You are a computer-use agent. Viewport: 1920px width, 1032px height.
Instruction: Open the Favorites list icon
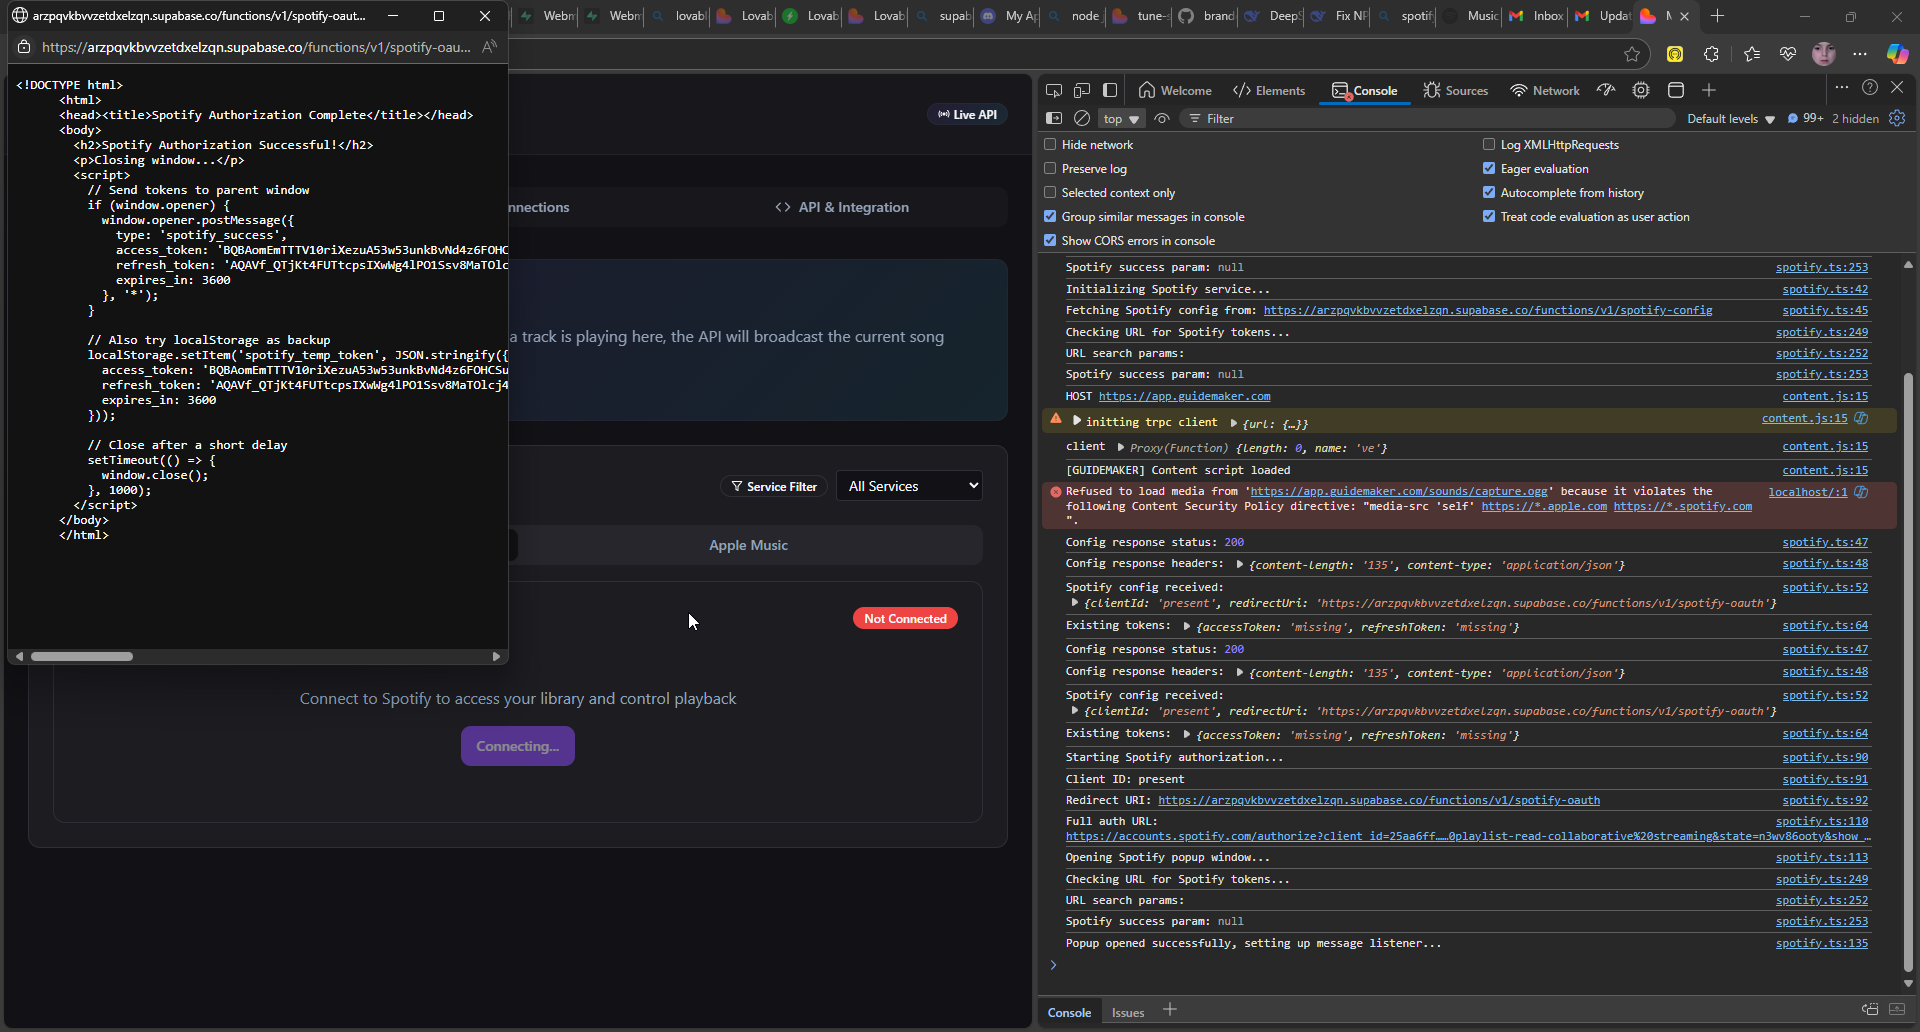click(x=1752, y=54)
